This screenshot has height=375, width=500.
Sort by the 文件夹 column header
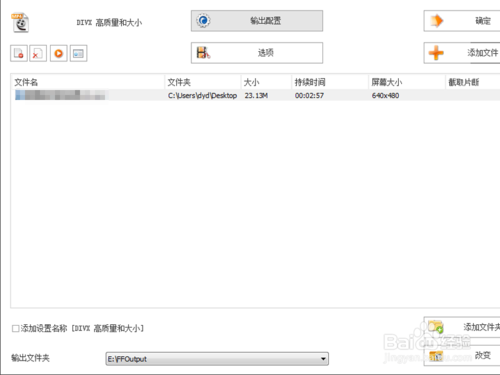pos(203,82)
